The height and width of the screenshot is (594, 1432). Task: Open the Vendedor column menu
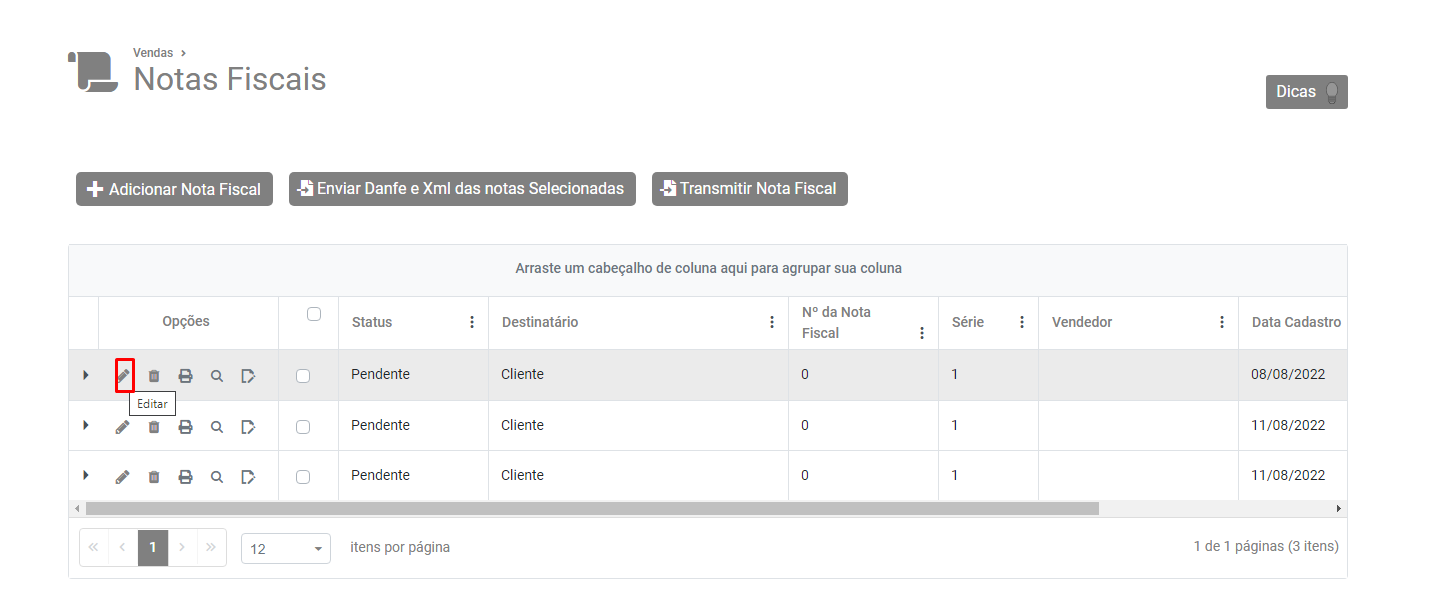click(x=1222, y=323)
